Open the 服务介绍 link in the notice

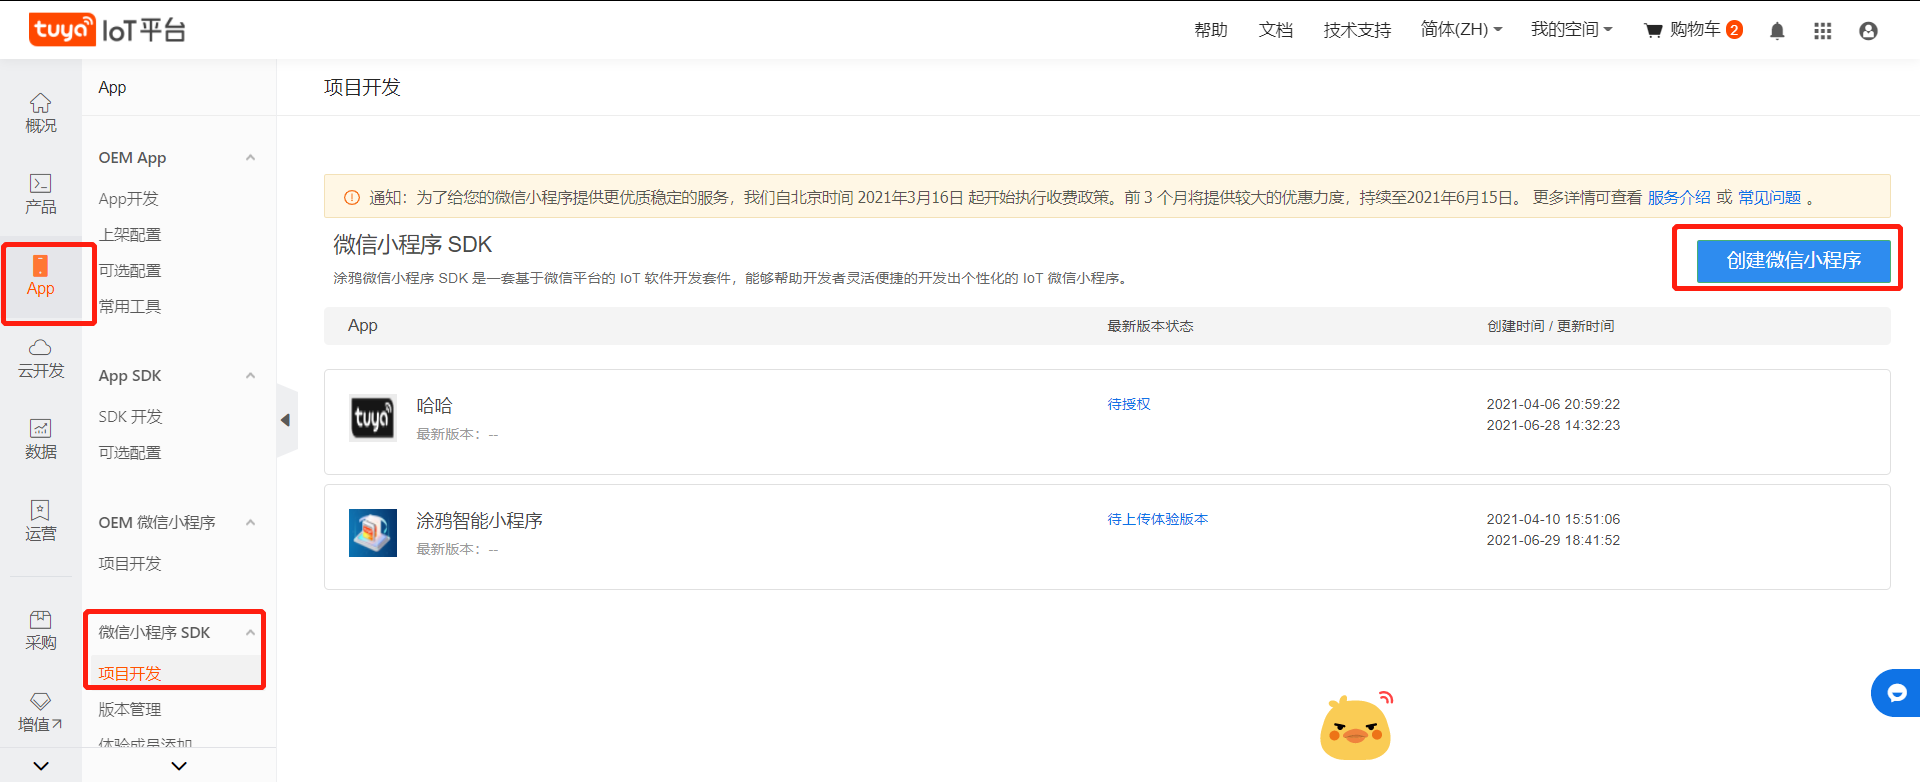(1679, 198)
